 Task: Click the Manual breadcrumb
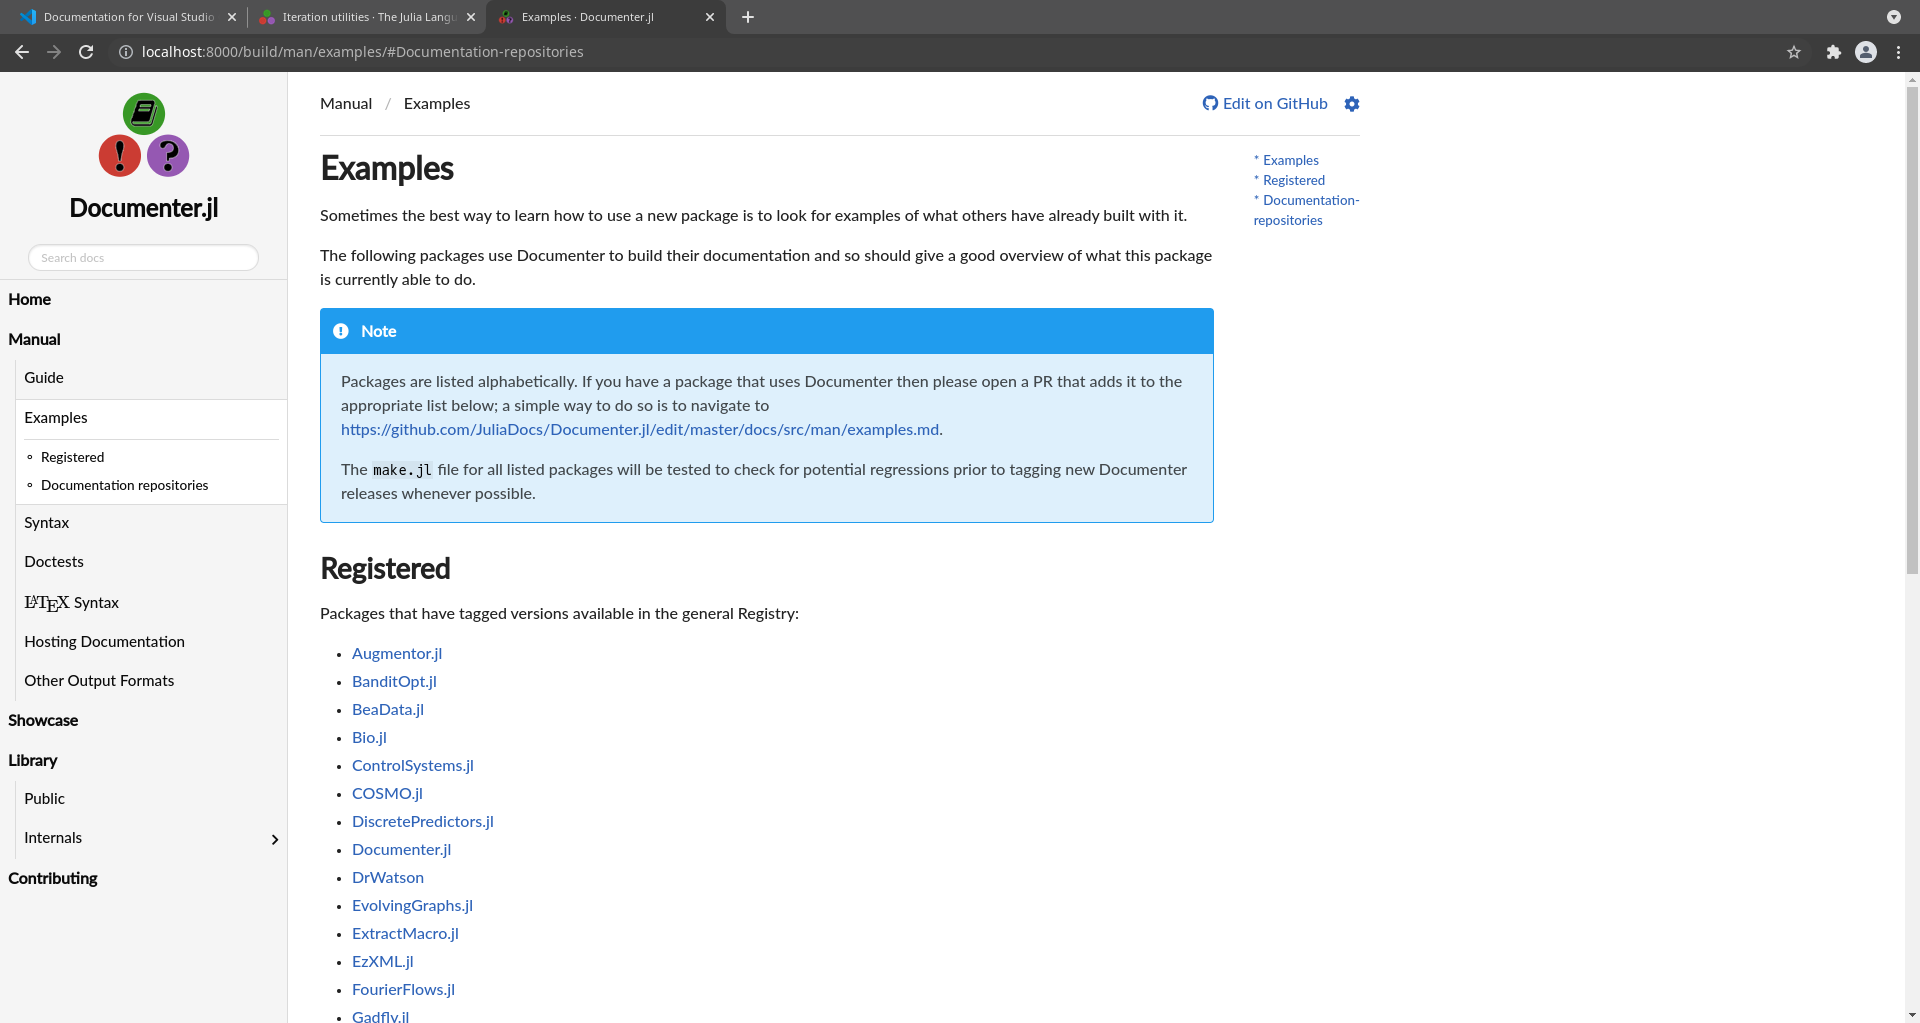346,104
